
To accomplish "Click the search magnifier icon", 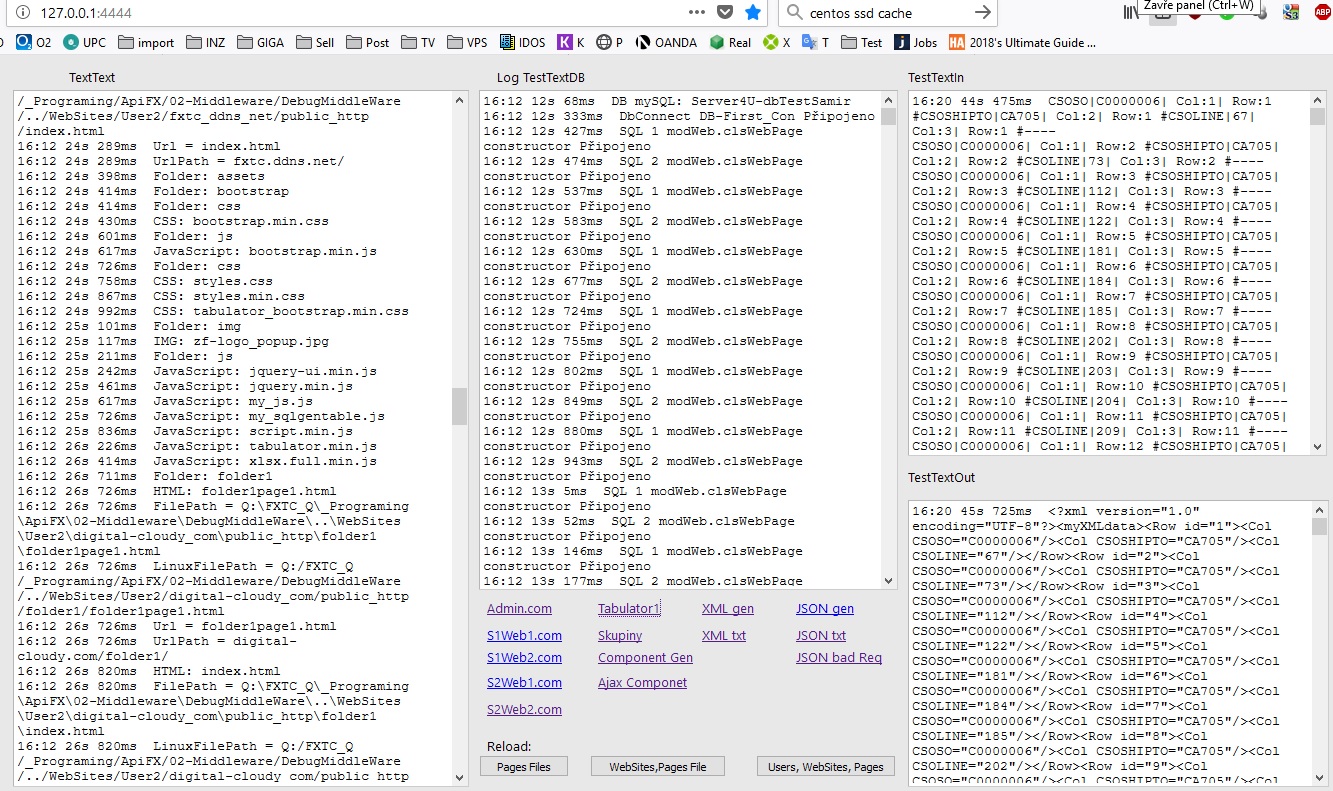I will pyautogui.click(x=795, y=13).
